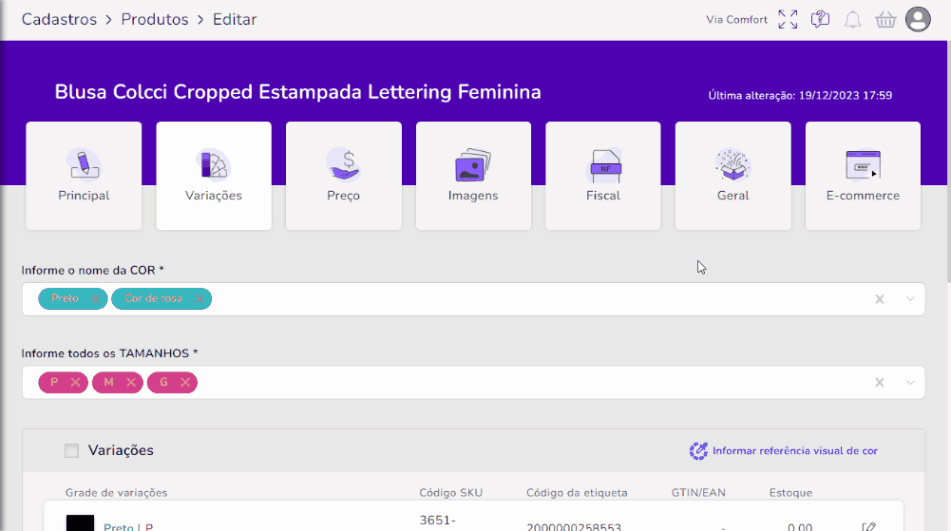
Task: Click the Via Comfort store name
Action: pyautogui.click(x=736, y=19)
